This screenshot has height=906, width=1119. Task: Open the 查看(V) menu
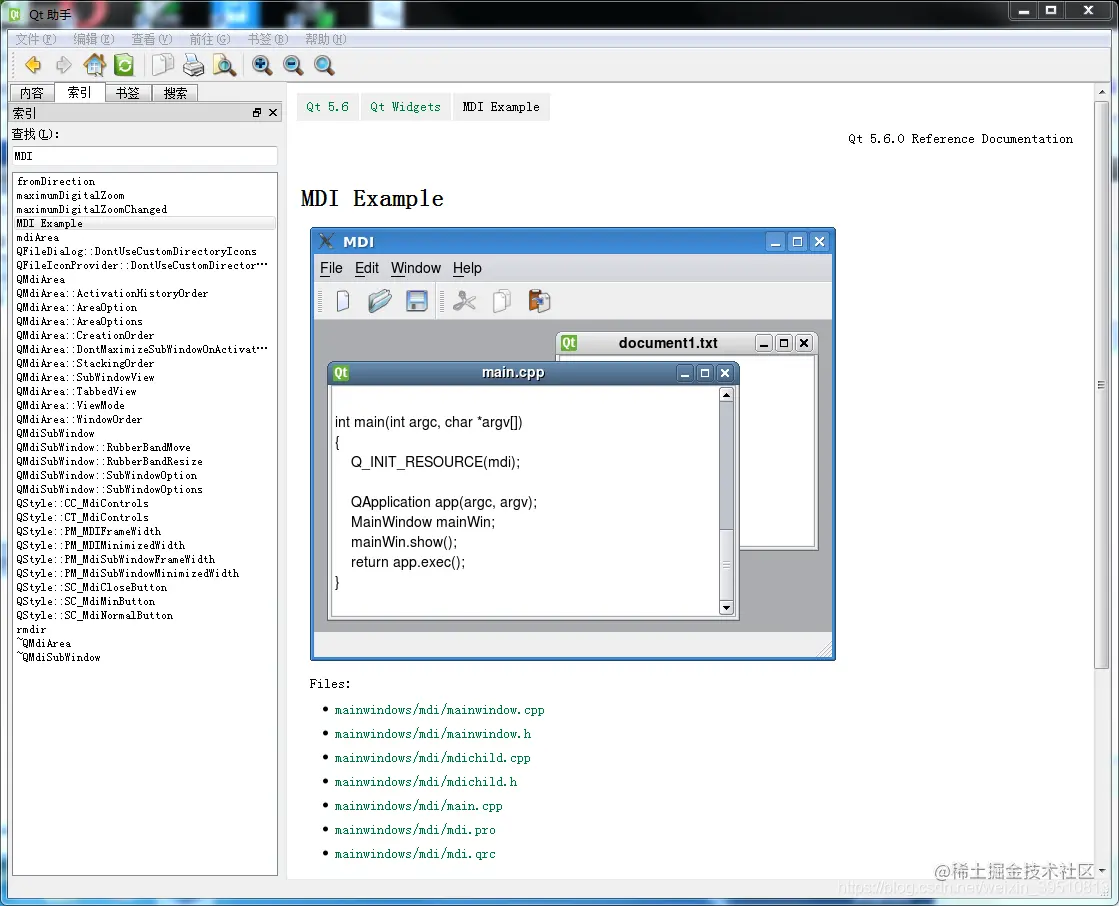click(x=151, y=39)
